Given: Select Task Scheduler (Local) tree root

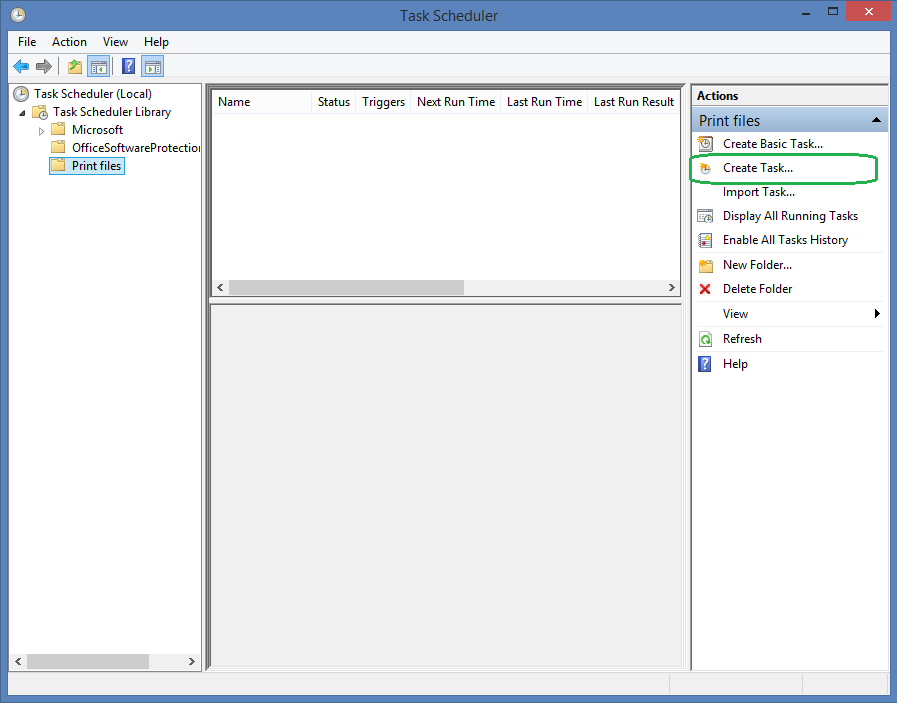Looking at the screenshot, I should coord(93,94).
